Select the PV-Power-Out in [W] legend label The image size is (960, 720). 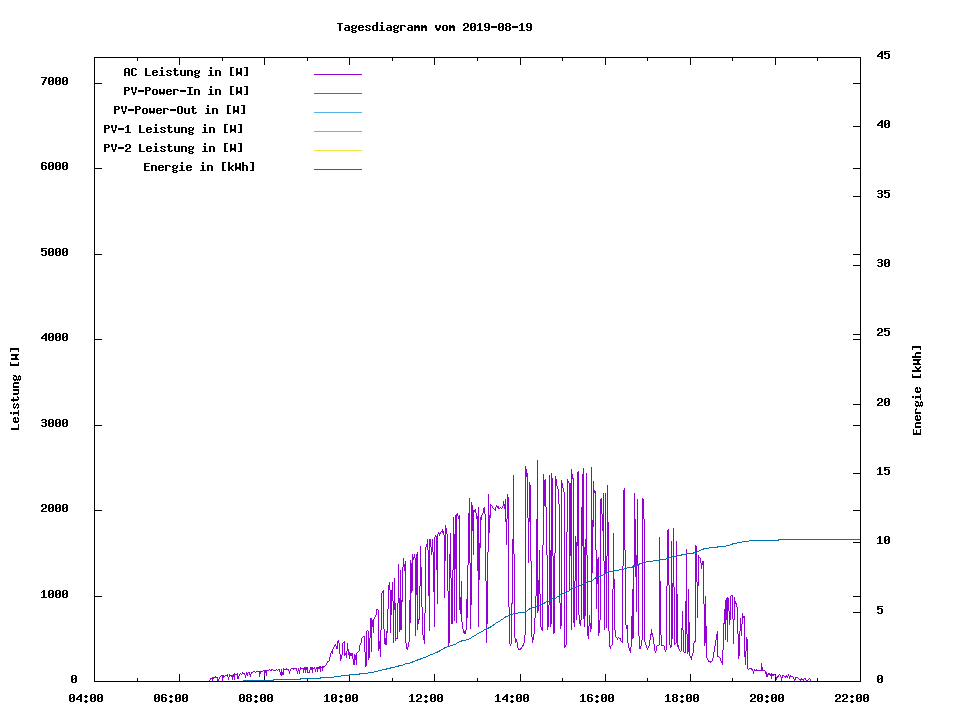180,110
